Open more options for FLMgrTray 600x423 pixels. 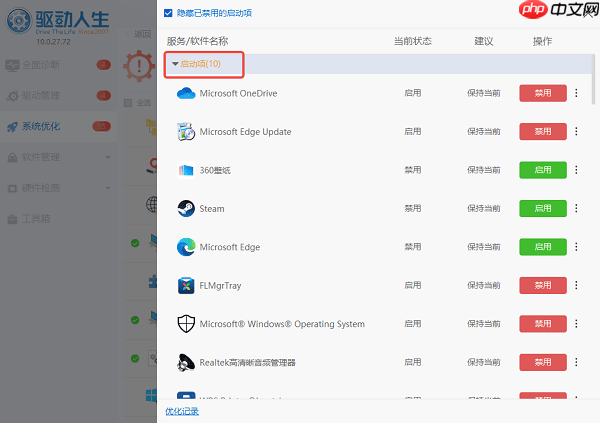(576, 285)
